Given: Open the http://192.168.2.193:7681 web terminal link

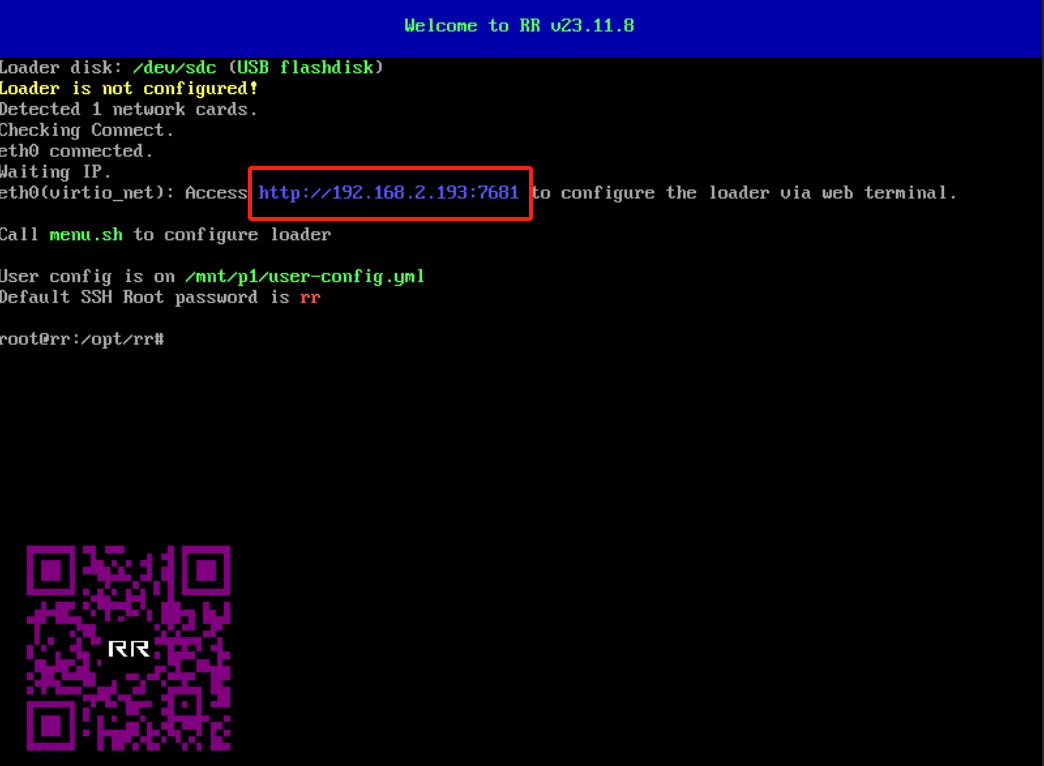Looking at the screenshot, I should point(388,192).
